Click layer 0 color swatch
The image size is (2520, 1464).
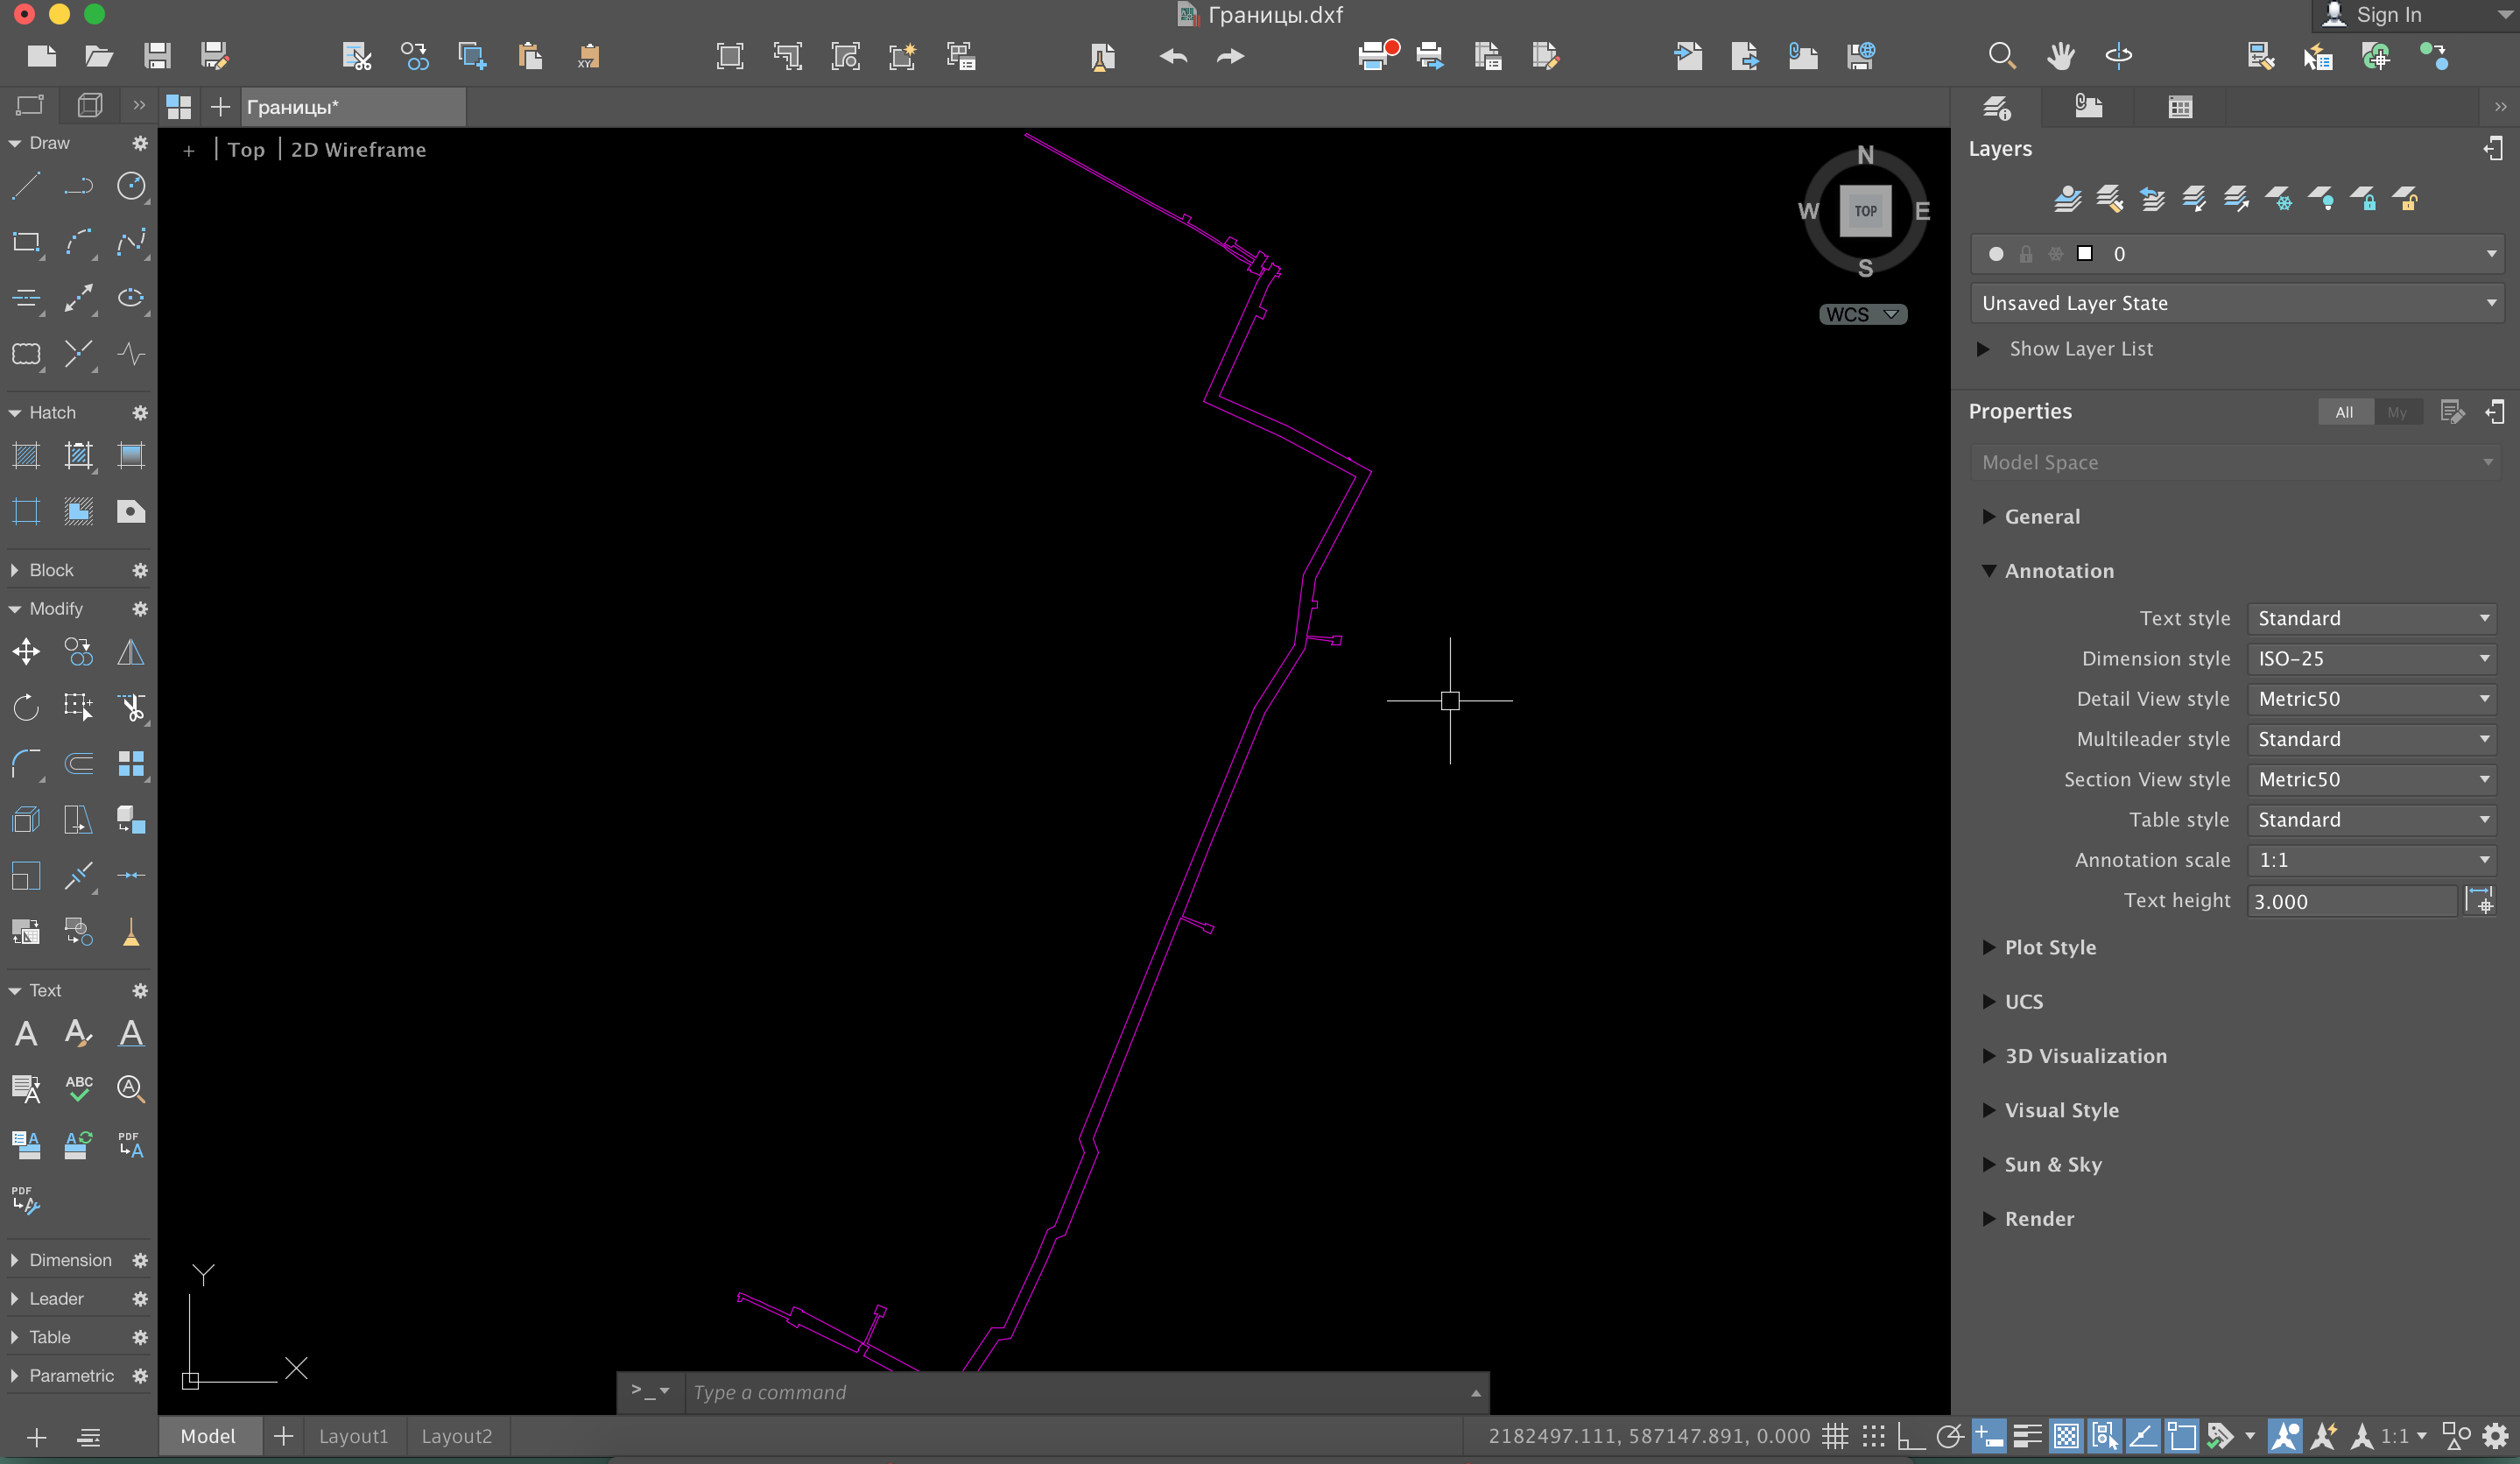click(x=2085, y=254)
